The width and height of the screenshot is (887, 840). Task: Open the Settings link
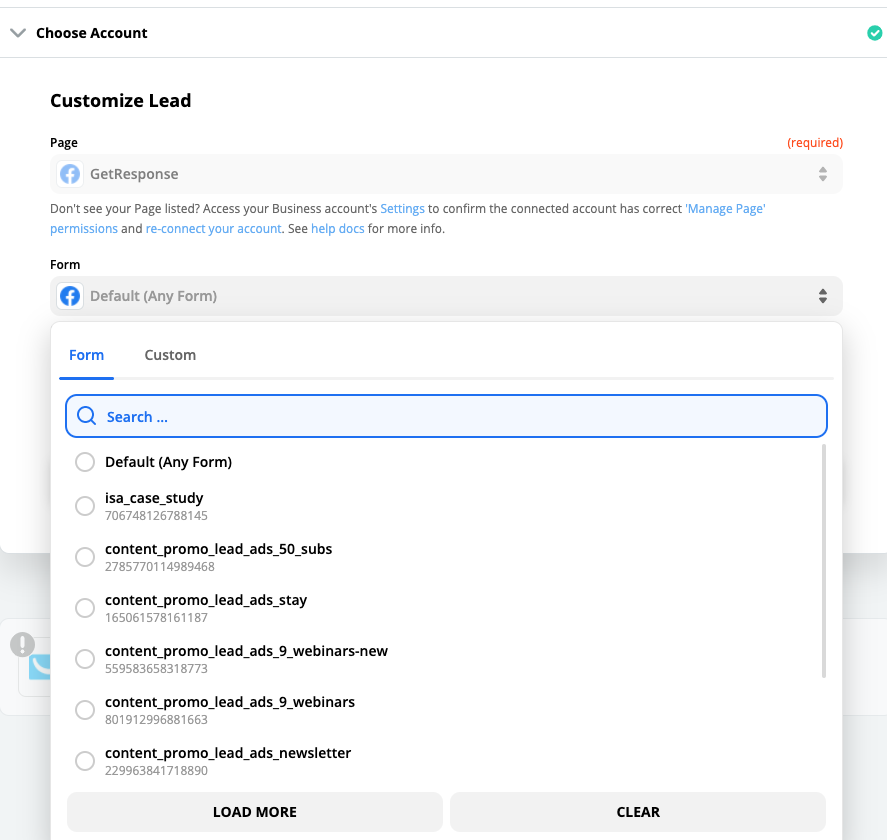(402, 209)
